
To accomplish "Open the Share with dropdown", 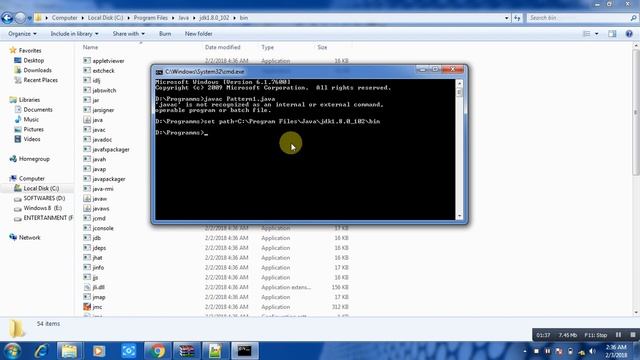I will (129, 34).
